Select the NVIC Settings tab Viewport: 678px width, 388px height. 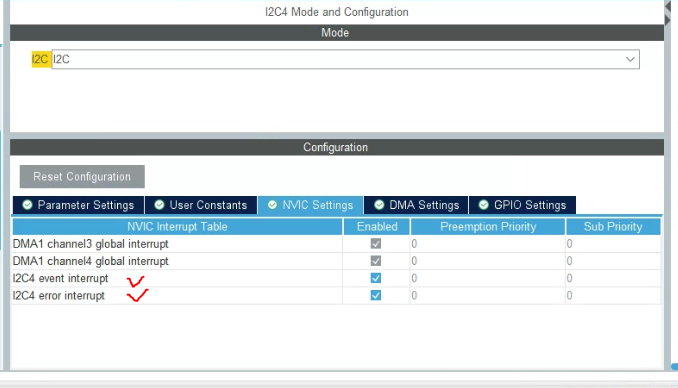click(310, 205)
